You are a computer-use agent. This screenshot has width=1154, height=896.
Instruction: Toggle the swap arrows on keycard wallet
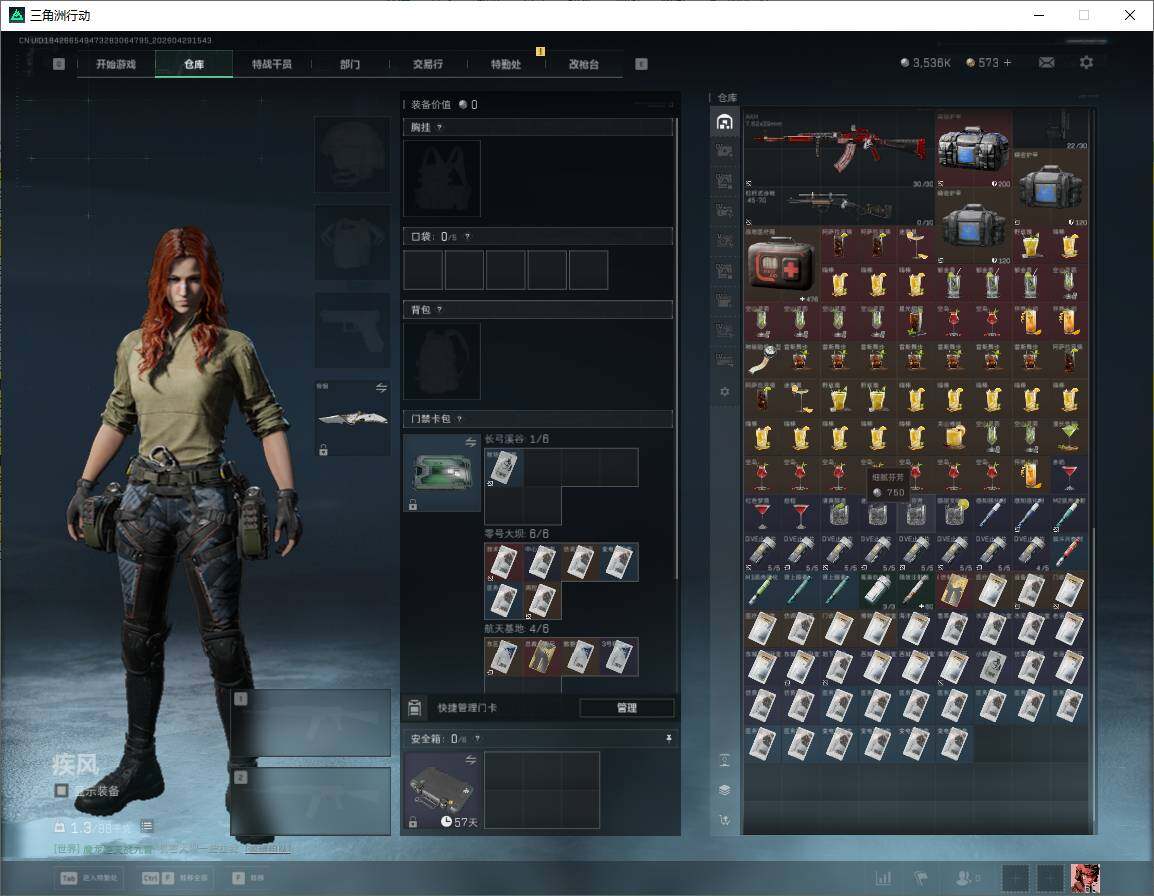click(x=471, y=442)
